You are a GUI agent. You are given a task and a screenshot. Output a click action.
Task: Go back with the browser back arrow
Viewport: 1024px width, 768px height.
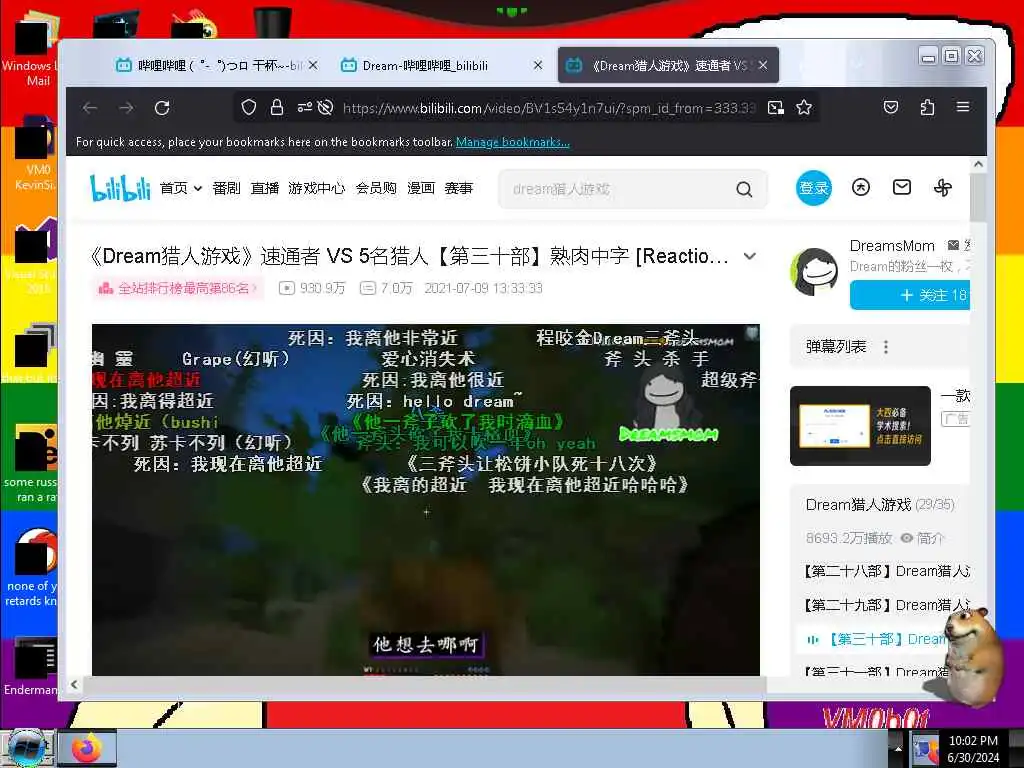90,108
